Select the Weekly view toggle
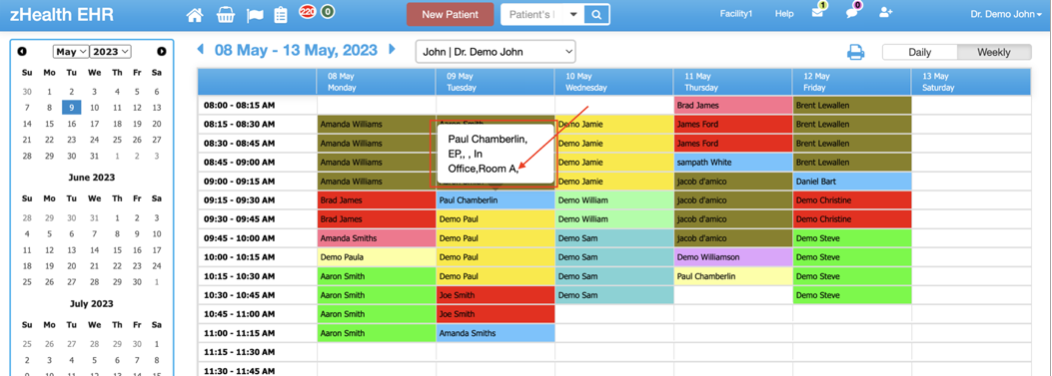The image size is (1052, 376). 994,52
